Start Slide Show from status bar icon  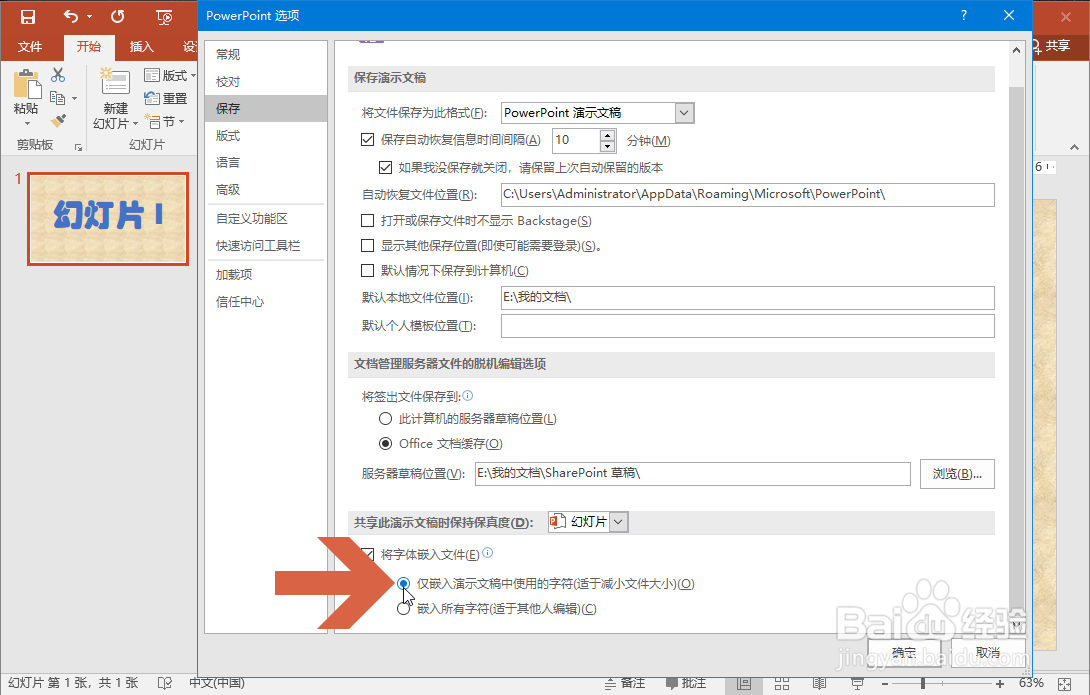pyautogui.click(x=857, y=684)
